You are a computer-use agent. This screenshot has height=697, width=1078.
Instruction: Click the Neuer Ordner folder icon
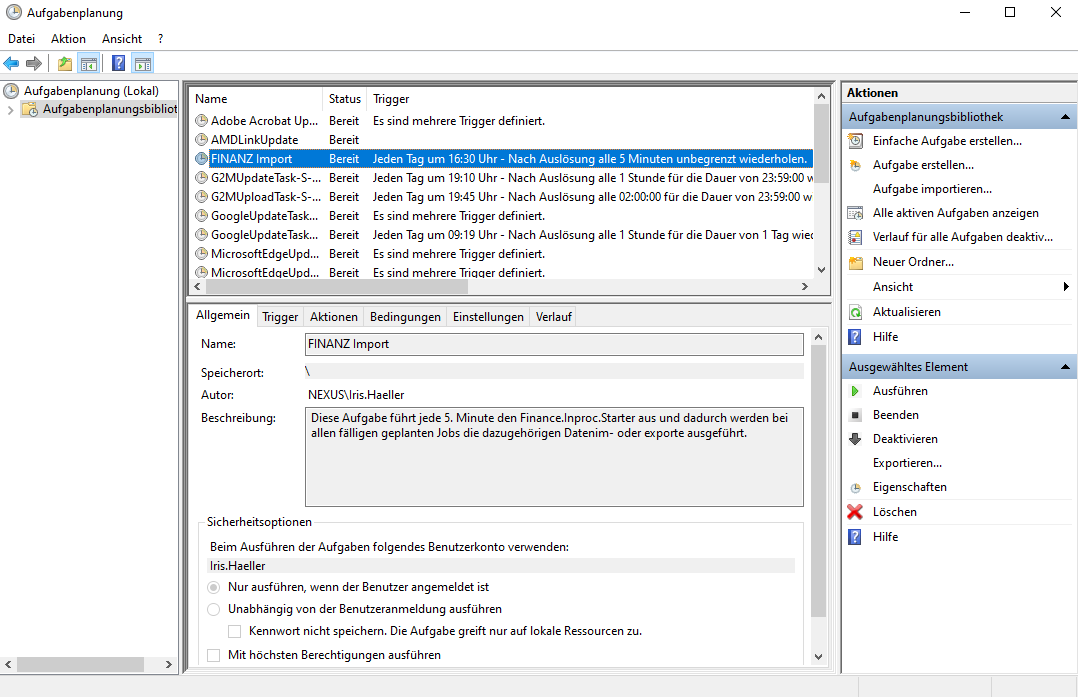[x=855, y=262]
